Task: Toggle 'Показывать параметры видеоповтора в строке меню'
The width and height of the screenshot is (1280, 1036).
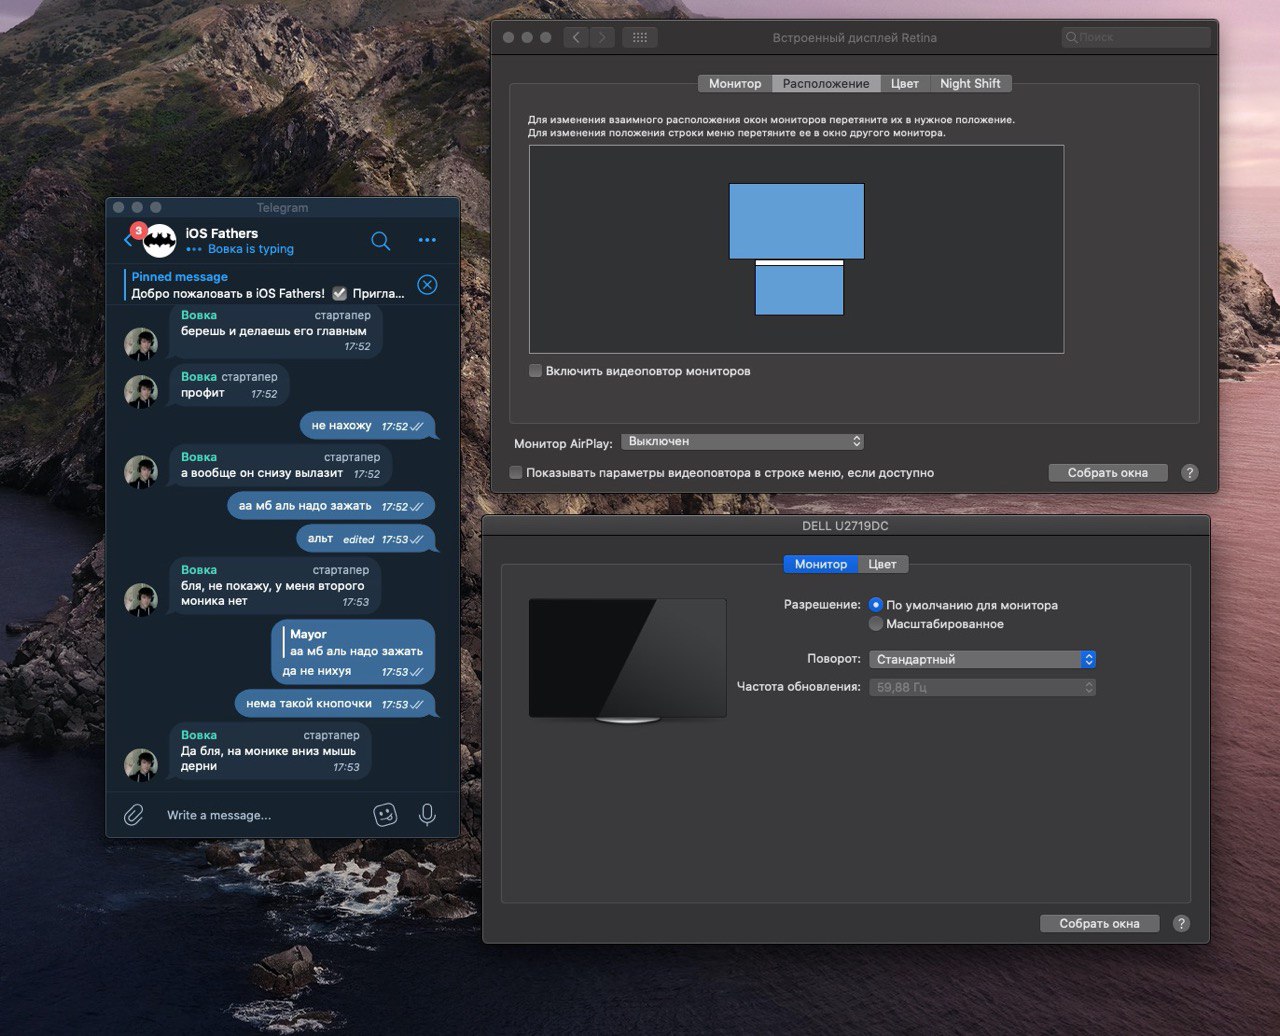Action: 516,473
